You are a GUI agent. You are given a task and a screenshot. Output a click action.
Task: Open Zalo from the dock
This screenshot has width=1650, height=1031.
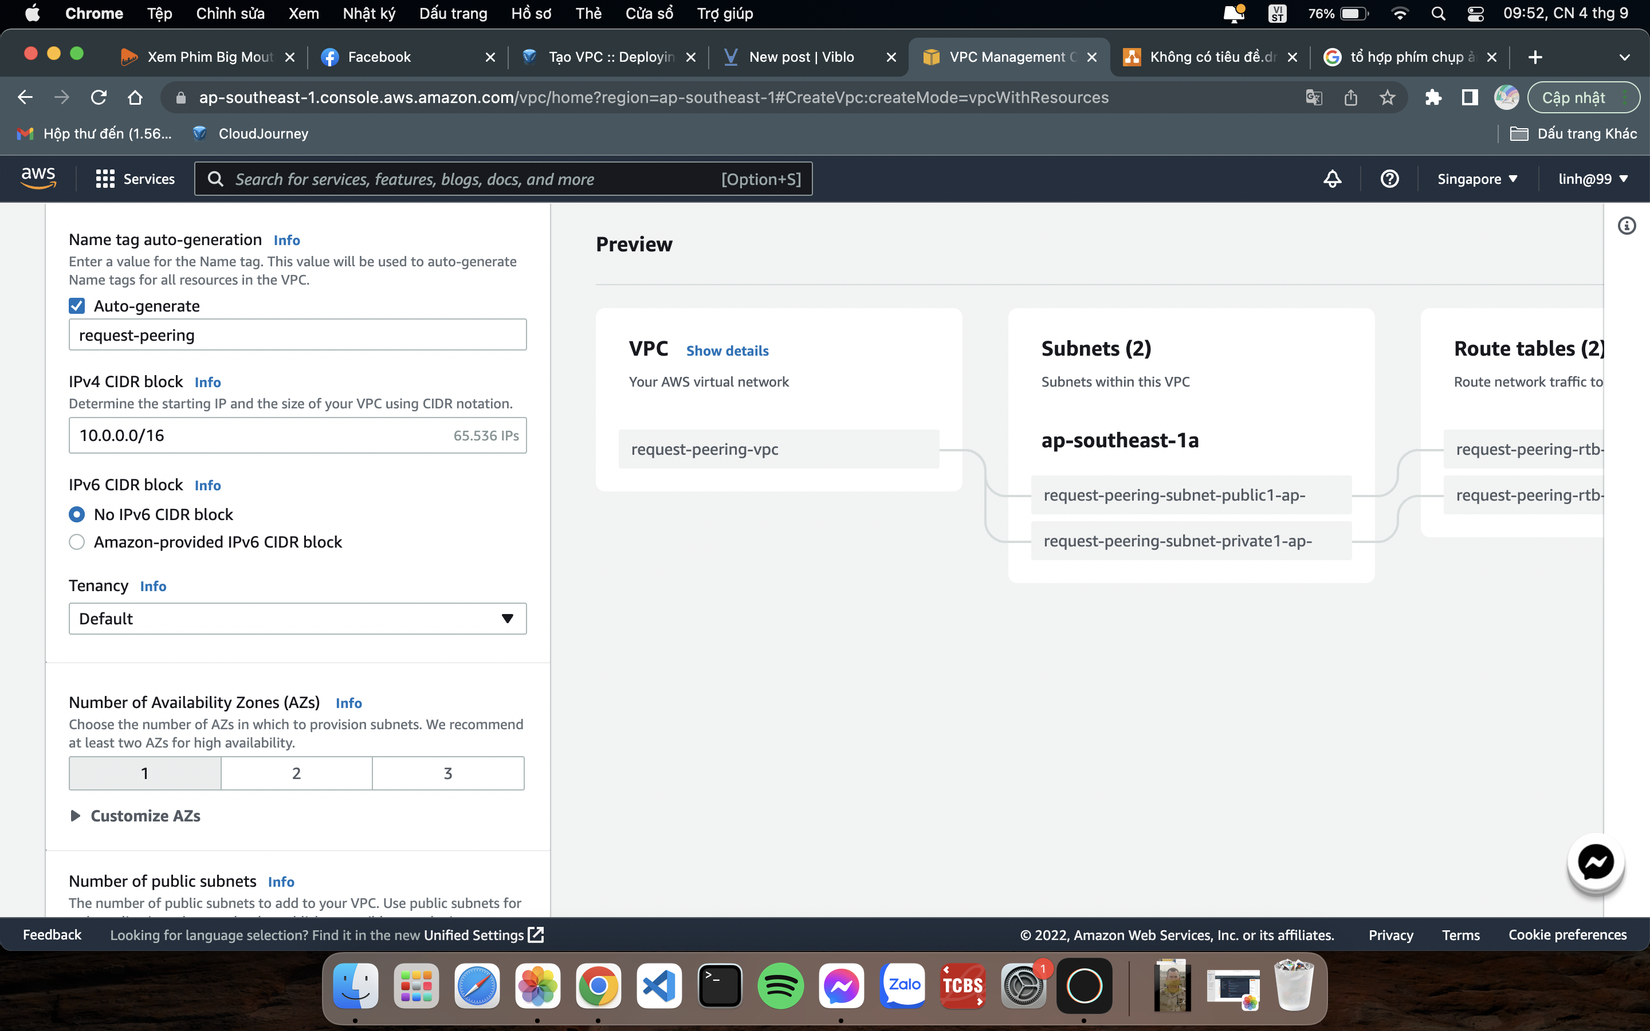[902, 987]
